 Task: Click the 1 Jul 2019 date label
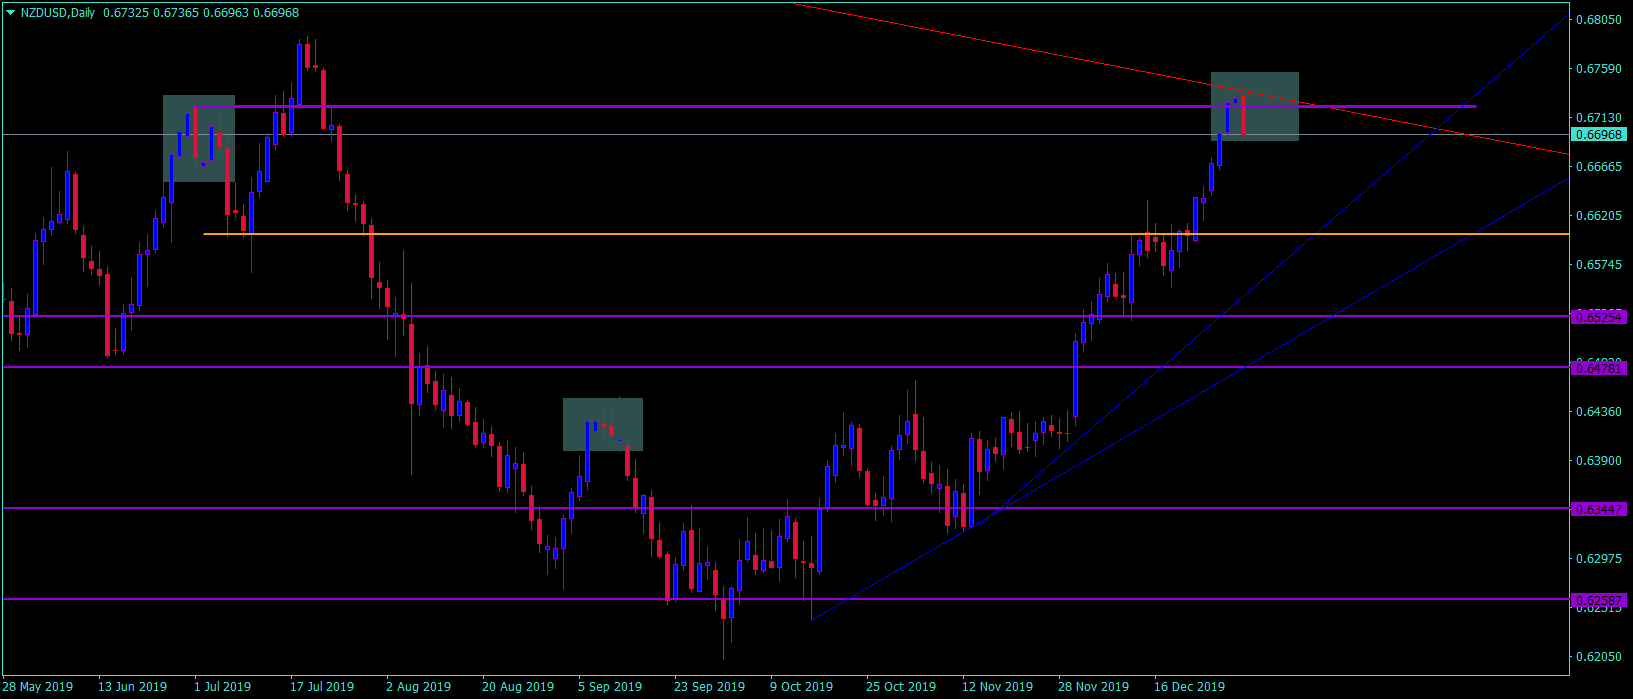tap(223, 687)
